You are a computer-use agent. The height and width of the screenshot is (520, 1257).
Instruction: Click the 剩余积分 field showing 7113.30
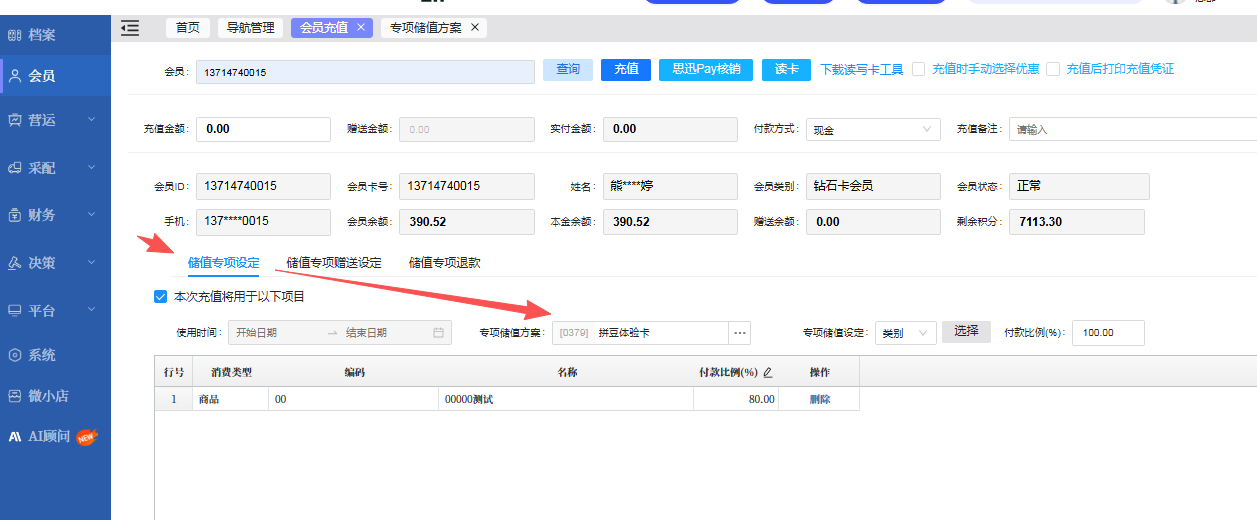(1076, 222)
